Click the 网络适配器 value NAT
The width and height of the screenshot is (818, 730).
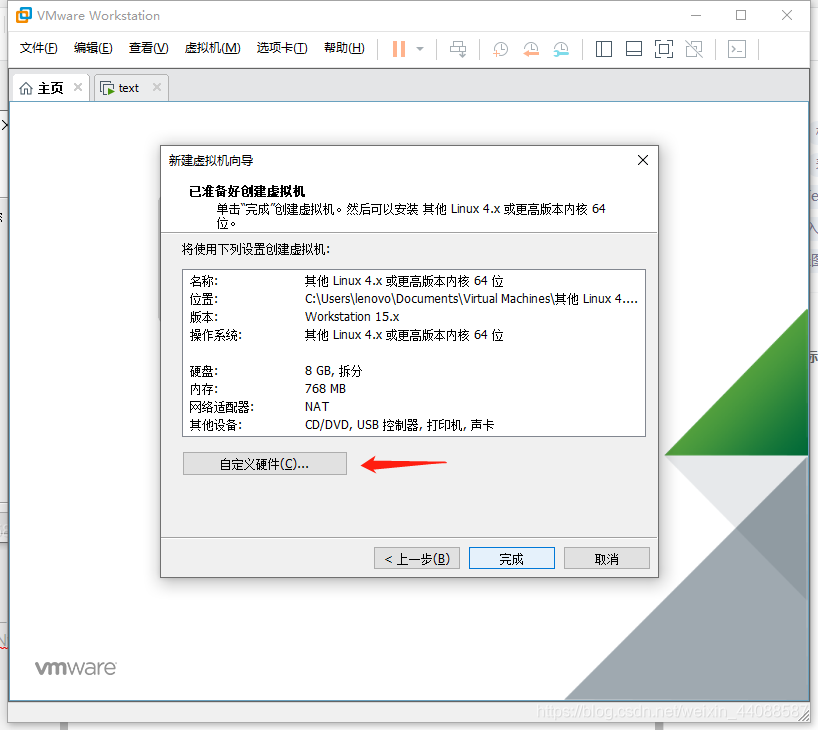click(x=317, y=406)
